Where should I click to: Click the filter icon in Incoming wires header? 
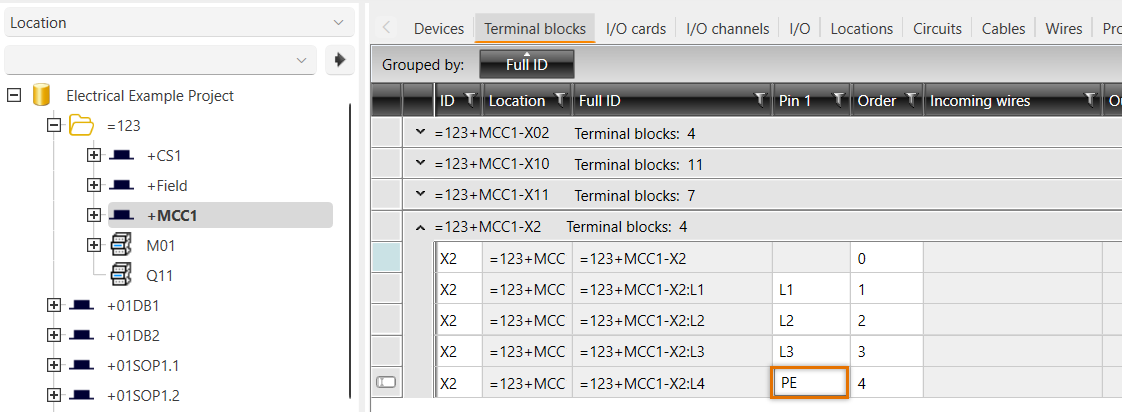coord(1090,100)
